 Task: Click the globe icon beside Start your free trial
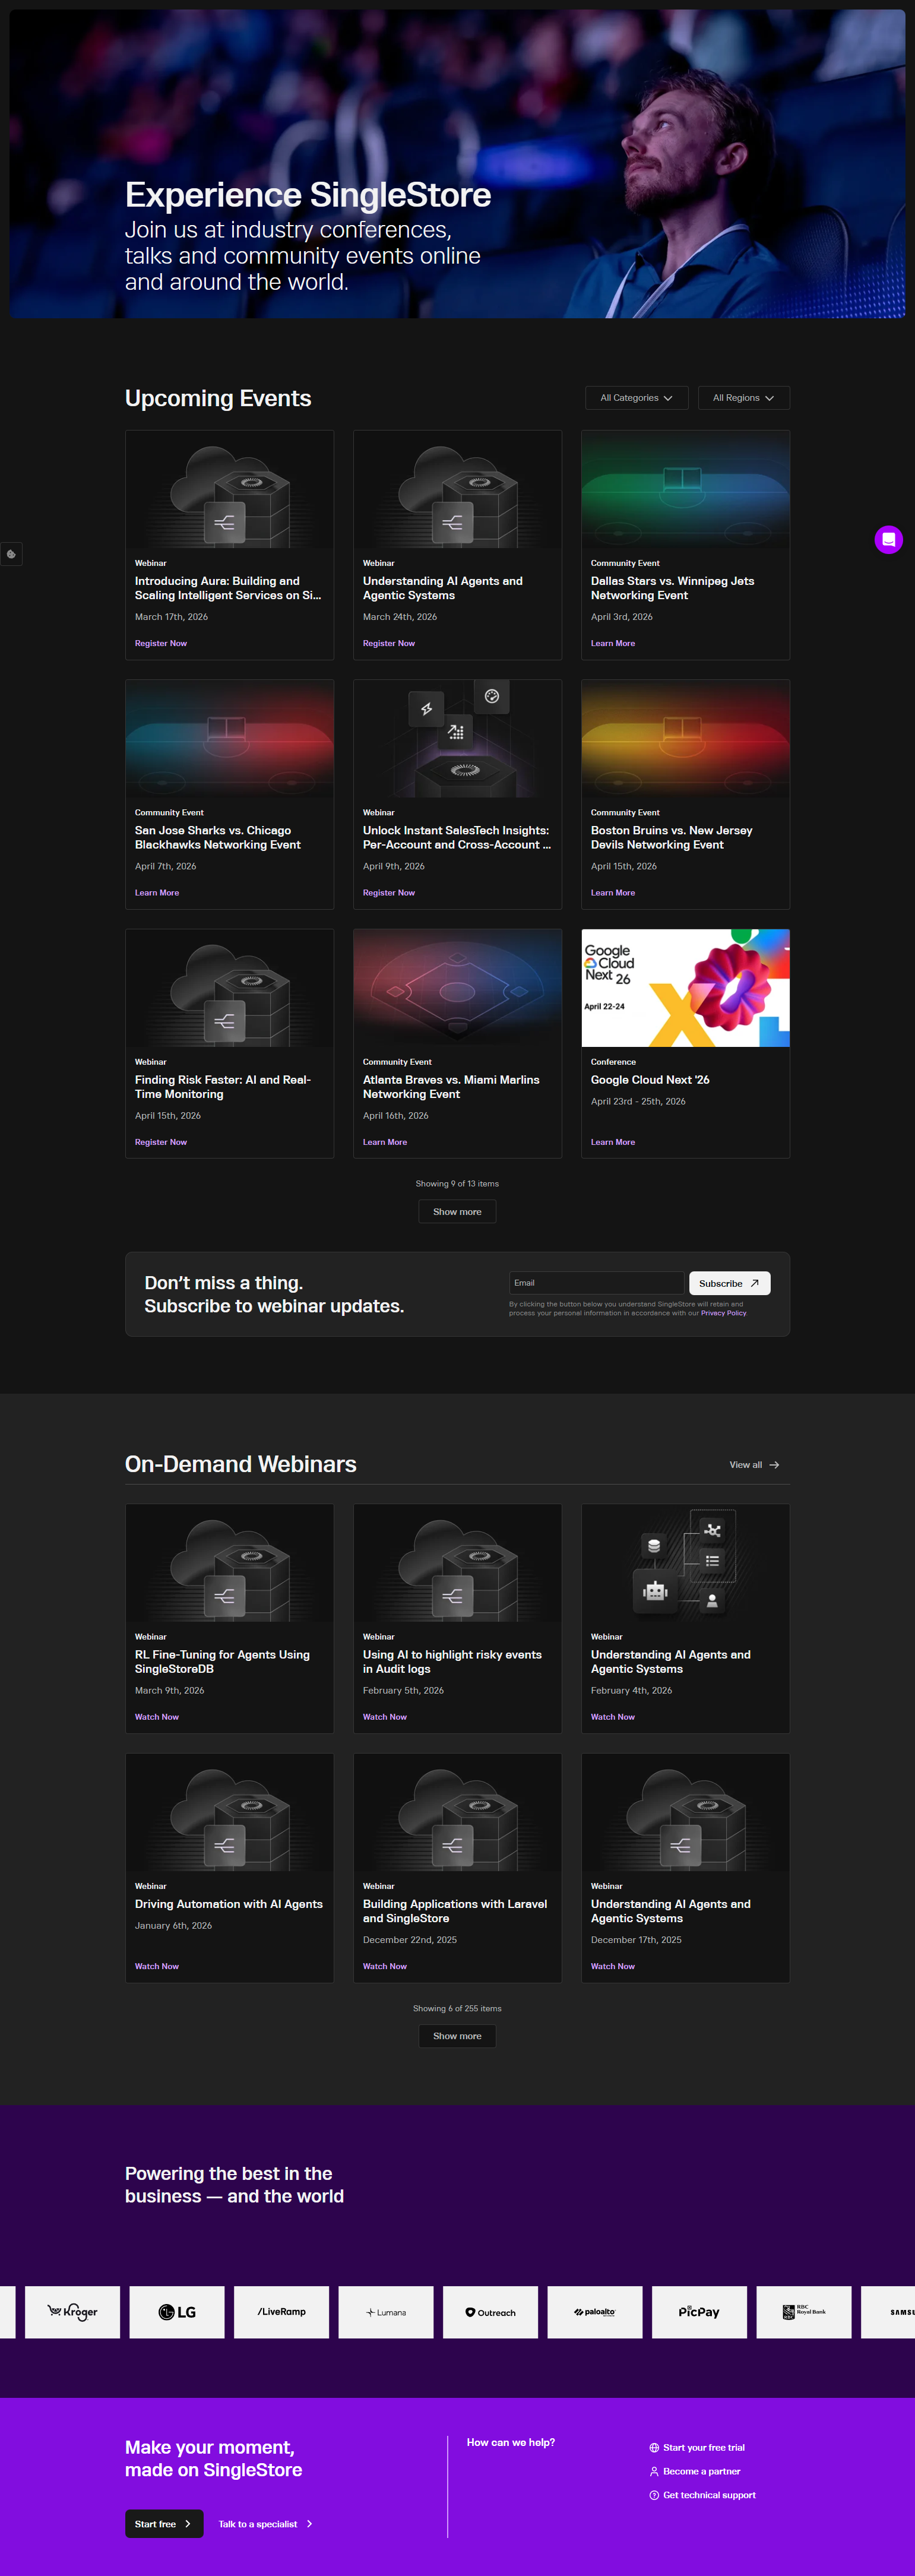654,2447
